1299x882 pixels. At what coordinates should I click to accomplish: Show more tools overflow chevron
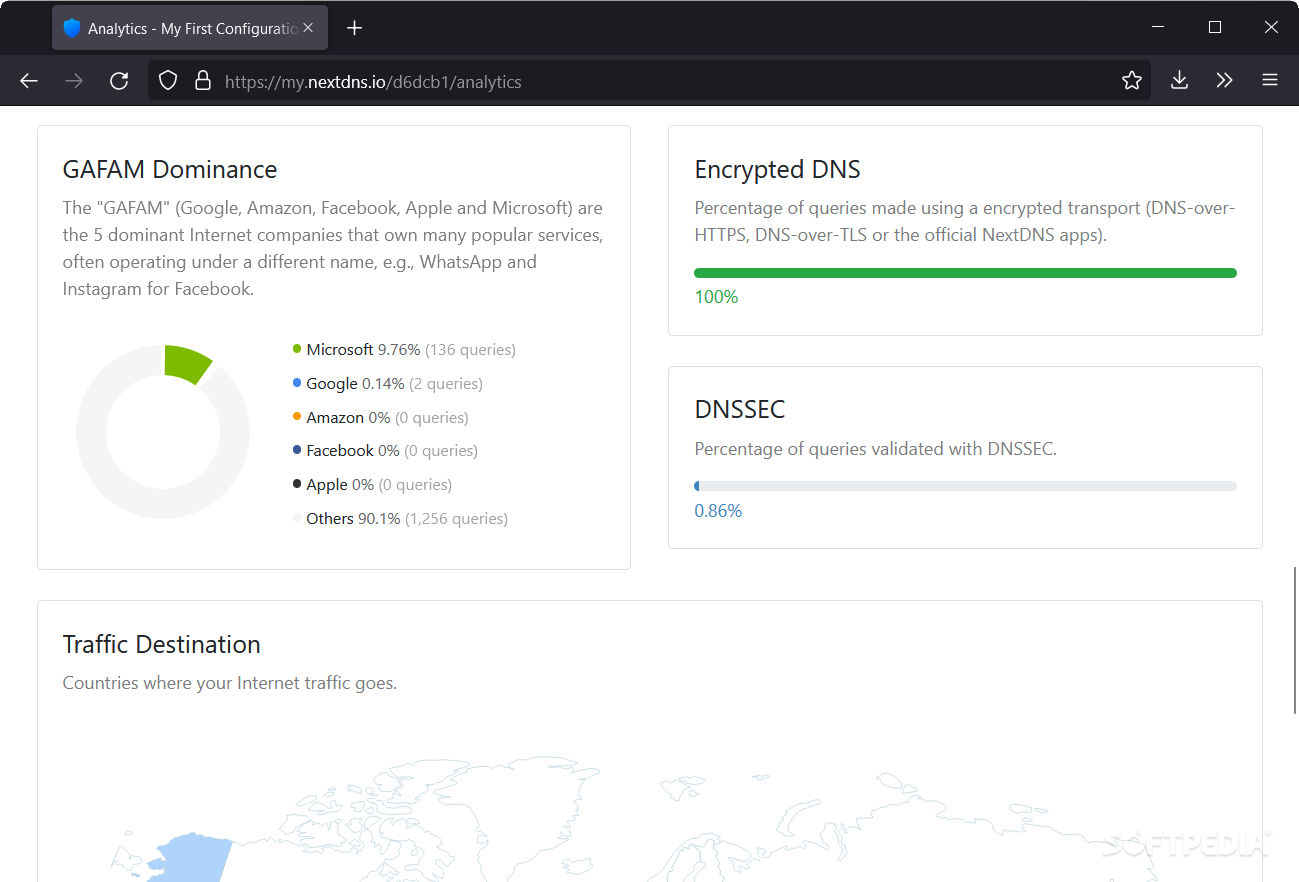[x=1225, y=81]
